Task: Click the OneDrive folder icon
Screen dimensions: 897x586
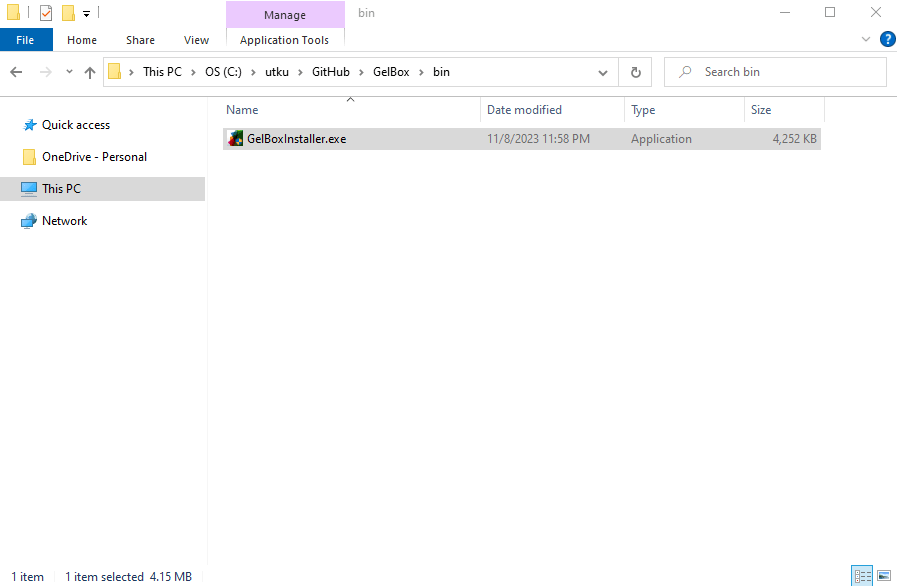Action: pyautogui.click(x=29, y=157)
